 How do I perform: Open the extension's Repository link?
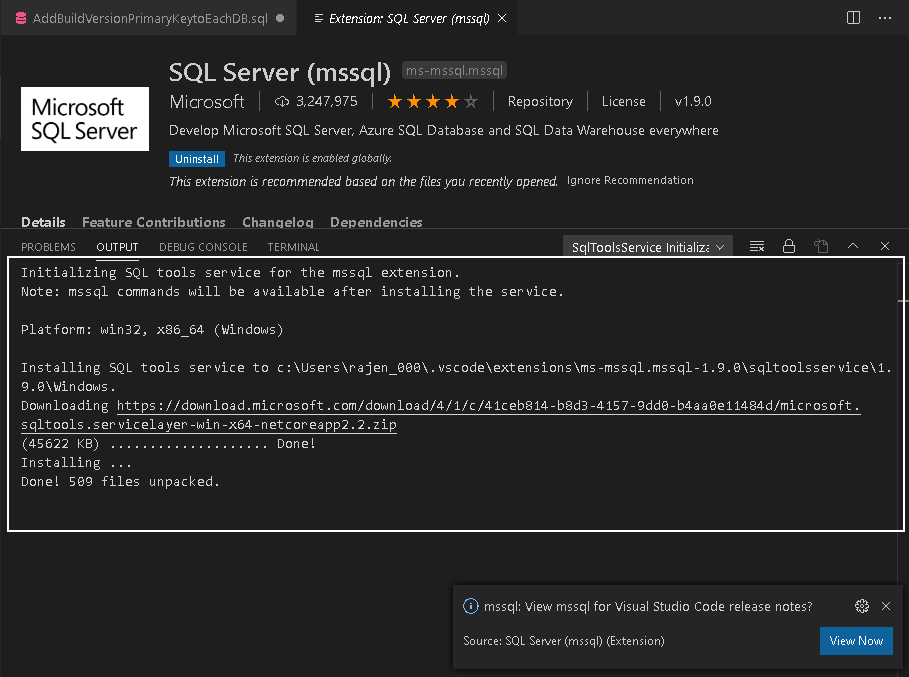[540, 101]
